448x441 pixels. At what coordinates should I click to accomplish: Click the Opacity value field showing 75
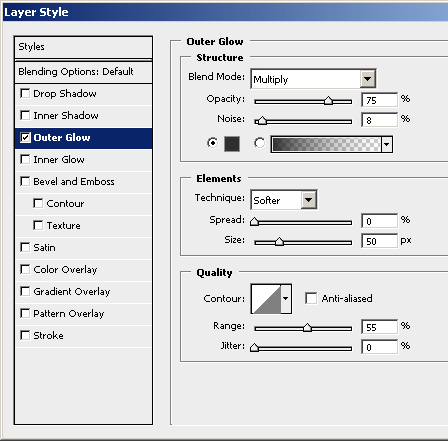pyautogui.click(x=379, y=100)
